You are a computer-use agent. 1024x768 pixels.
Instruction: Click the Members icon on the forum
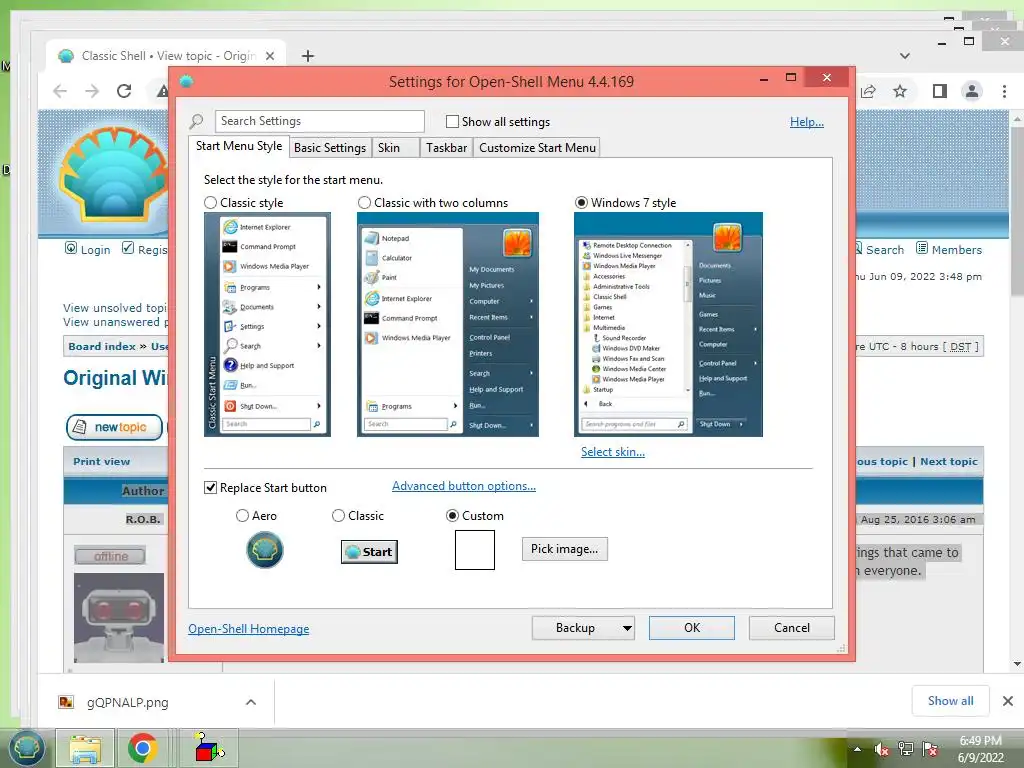[921, 248]
